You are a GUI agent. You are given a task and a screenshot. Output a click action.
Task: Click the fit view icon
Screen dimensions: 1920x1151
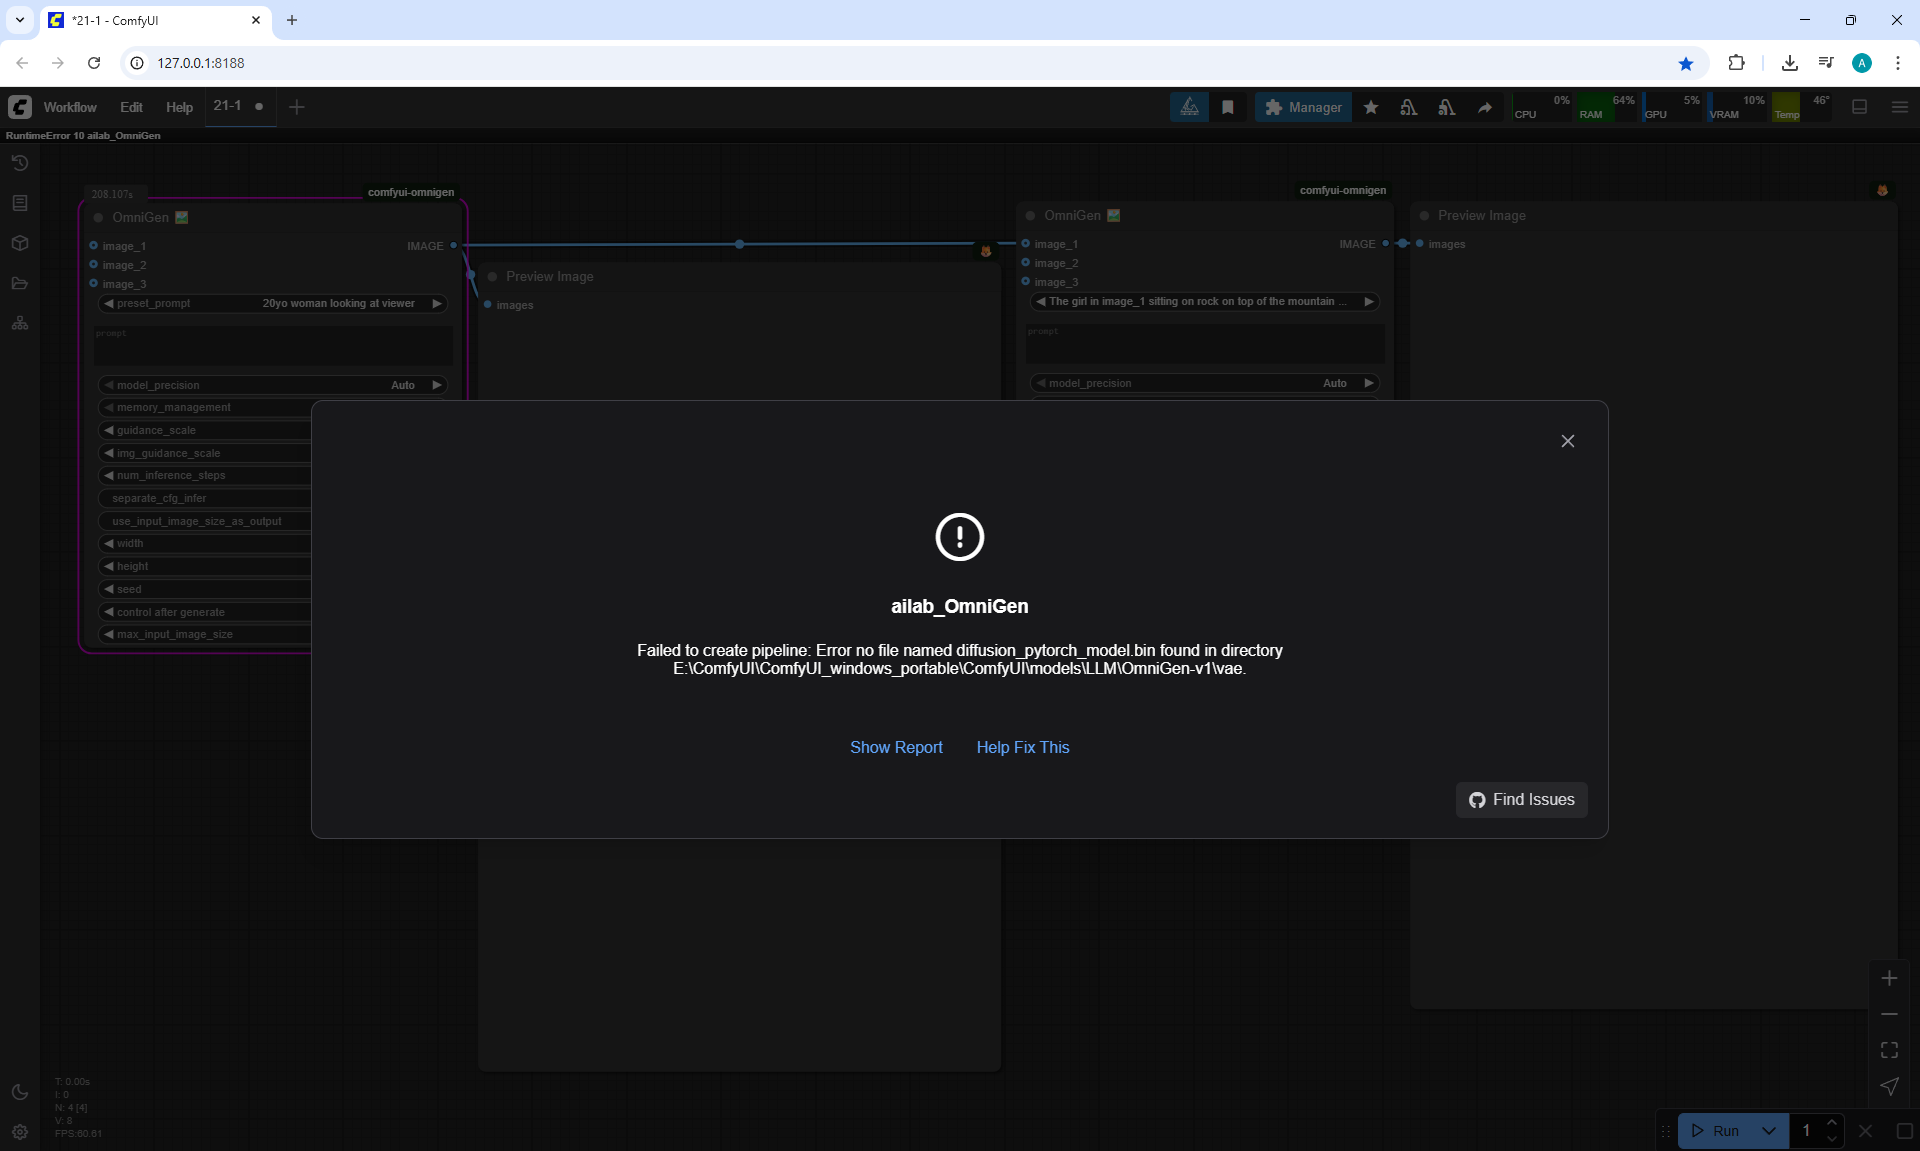point(1889,1050)
